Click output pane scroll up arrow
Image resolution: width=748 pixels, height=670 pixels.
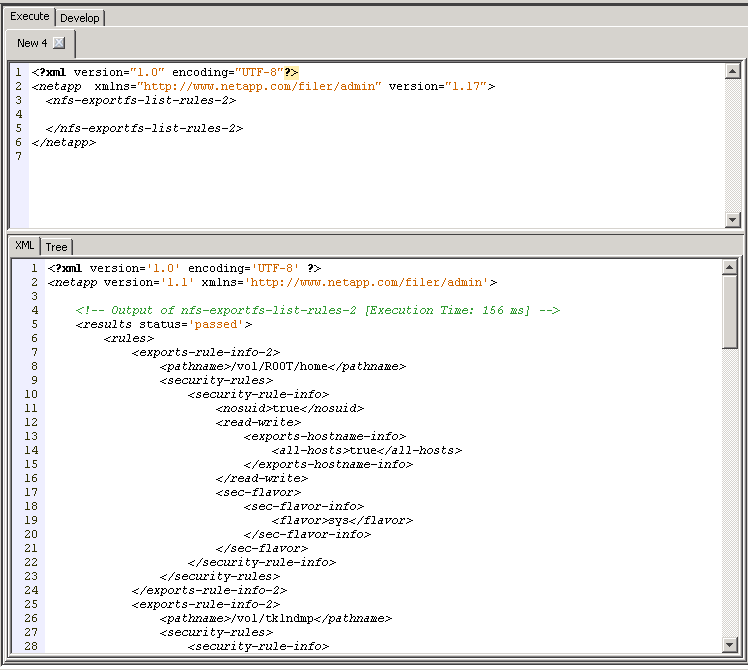tap(730, 267)
